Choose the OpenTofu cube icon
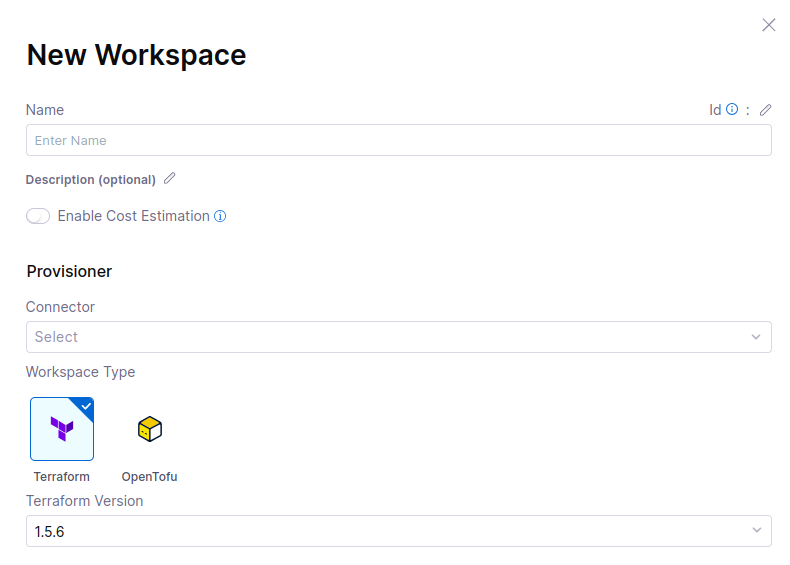This screenshot has width=790, height=565. click(x=149, y=429)
